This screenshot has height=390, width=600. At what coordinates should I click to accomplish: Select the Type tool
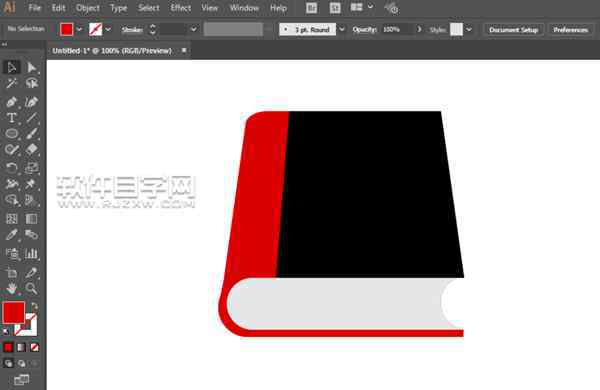(11, 118)
